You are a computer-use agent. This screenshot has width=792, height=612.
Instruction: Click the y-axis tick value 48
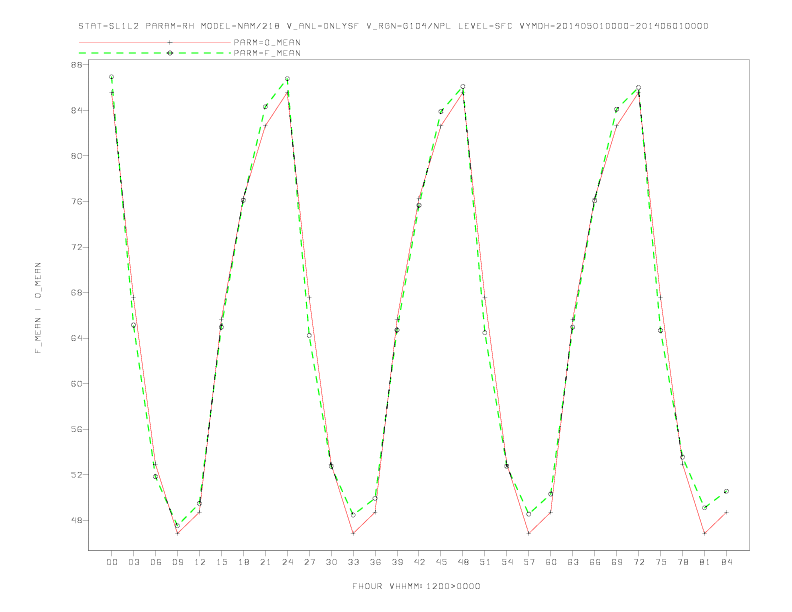point(76,520)
